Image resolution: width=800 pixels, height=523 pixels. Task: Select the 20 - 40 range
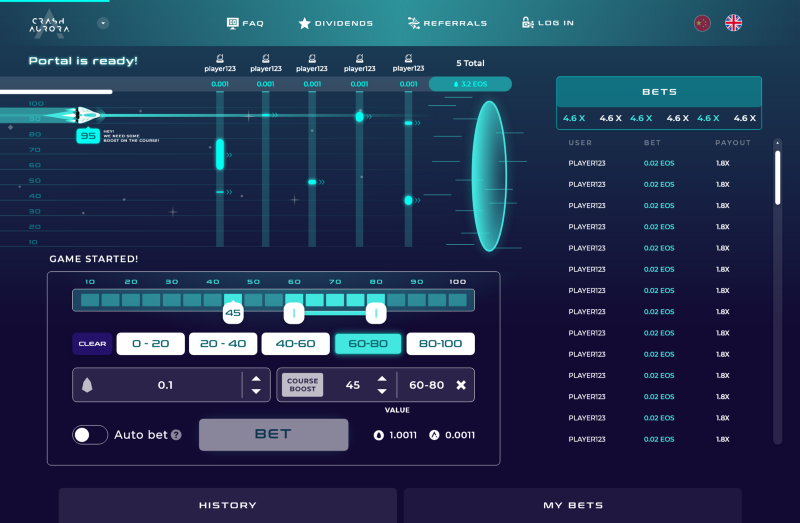(223, 344)
